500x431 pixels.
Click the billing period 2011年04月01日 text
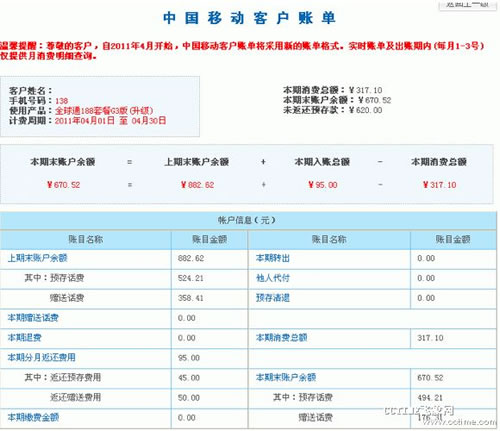tap(85, 120)
